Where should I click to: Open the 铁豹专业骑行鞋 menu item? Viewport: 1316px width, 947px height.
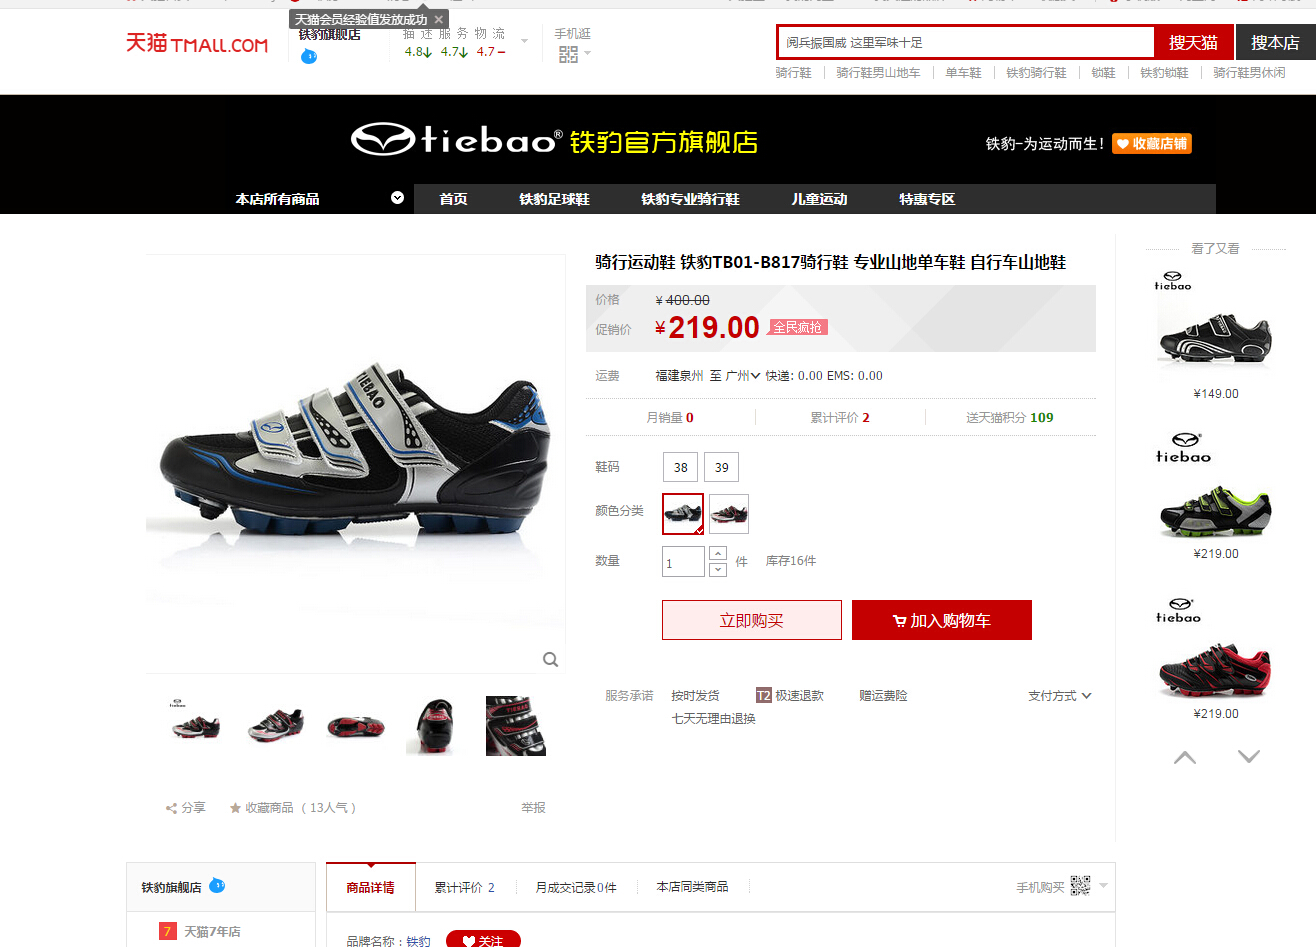(x=690, y=199)
